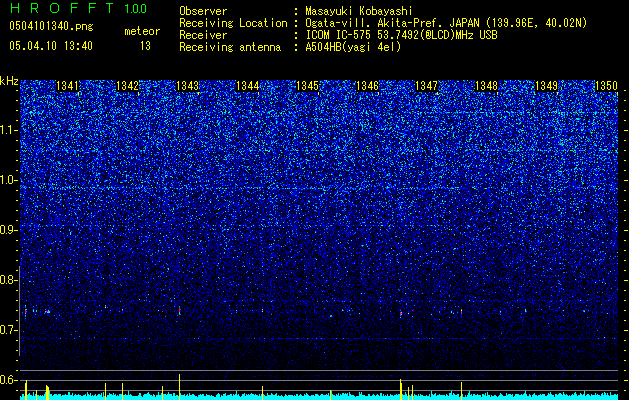Click the 1345 time axis label
The image size is (629, 400).
click(x=307, y=85)
